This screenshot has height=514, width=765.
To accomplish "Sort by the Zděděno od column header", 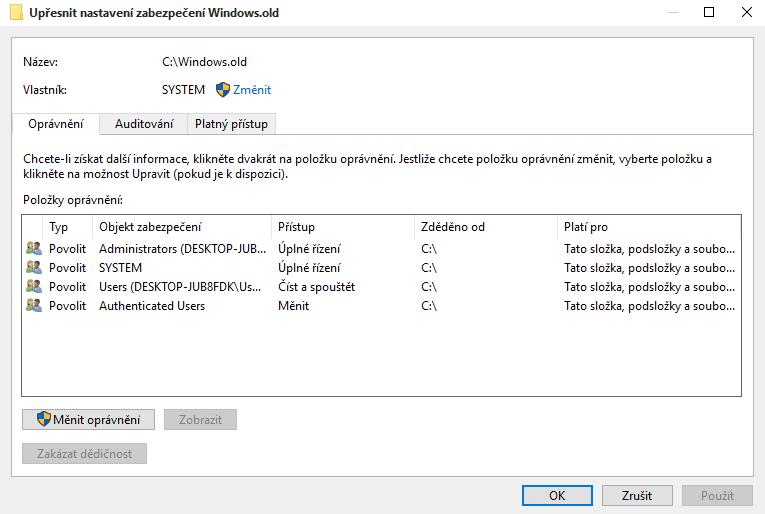I will (486, 227).
